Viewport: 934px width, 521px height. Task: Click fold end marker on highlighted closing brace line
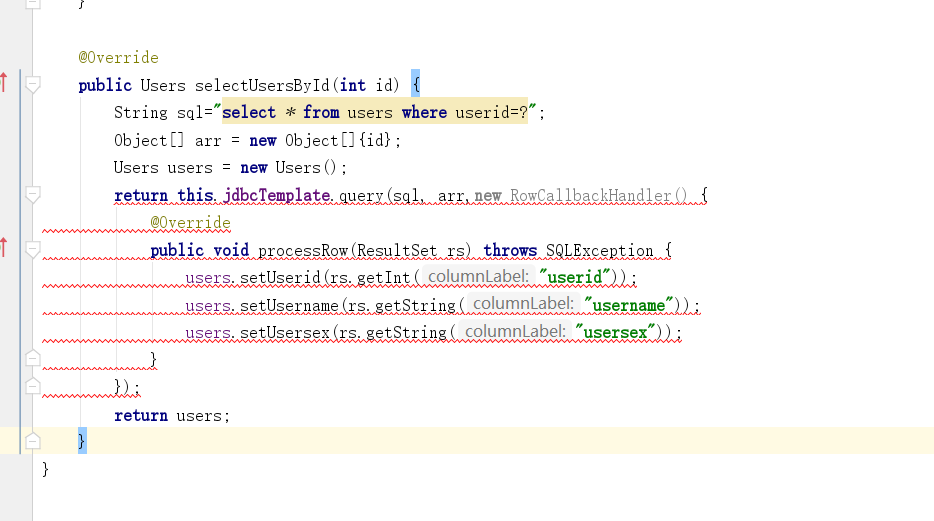pos(33,441)
